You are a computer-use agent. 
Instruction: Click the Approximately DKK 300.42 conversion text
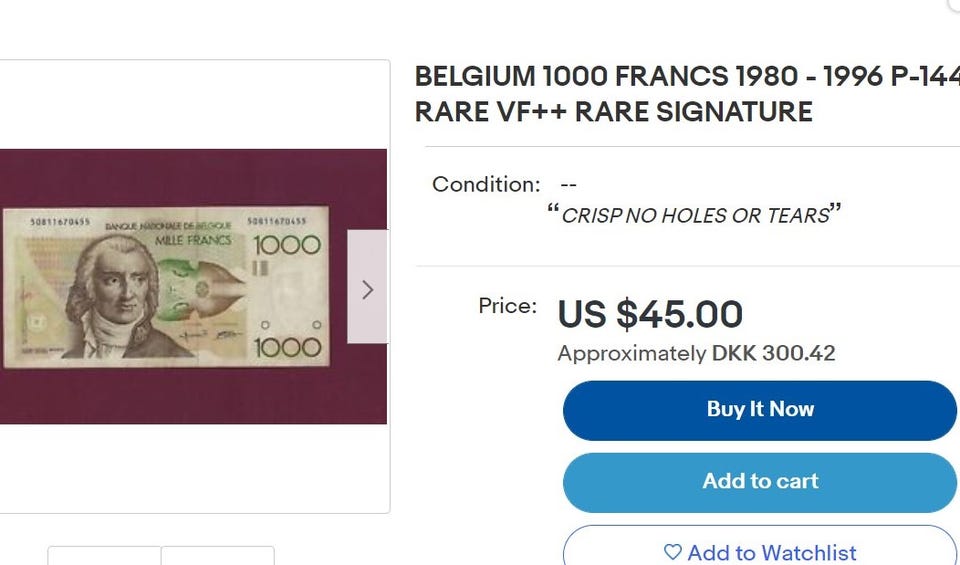[x=696, y=353]
